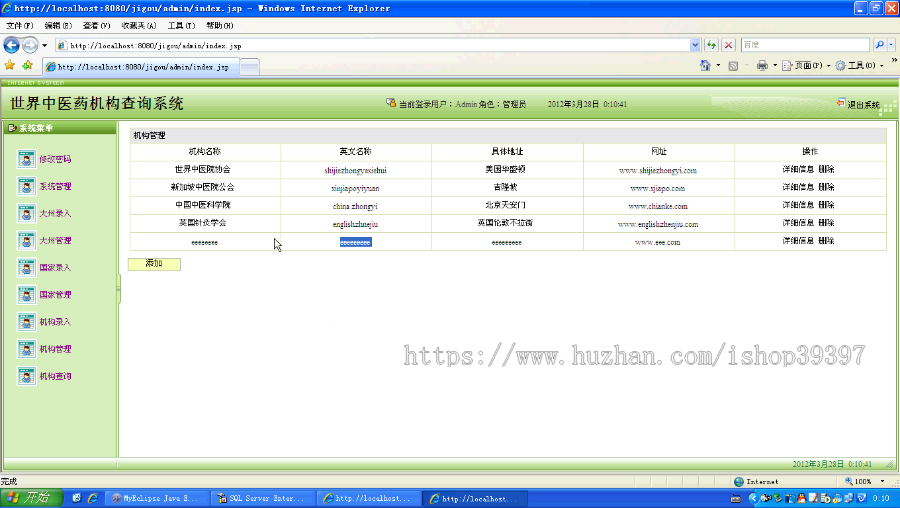Click the icon beside 机构录入

pyautogui.click(x=26, y=321)
